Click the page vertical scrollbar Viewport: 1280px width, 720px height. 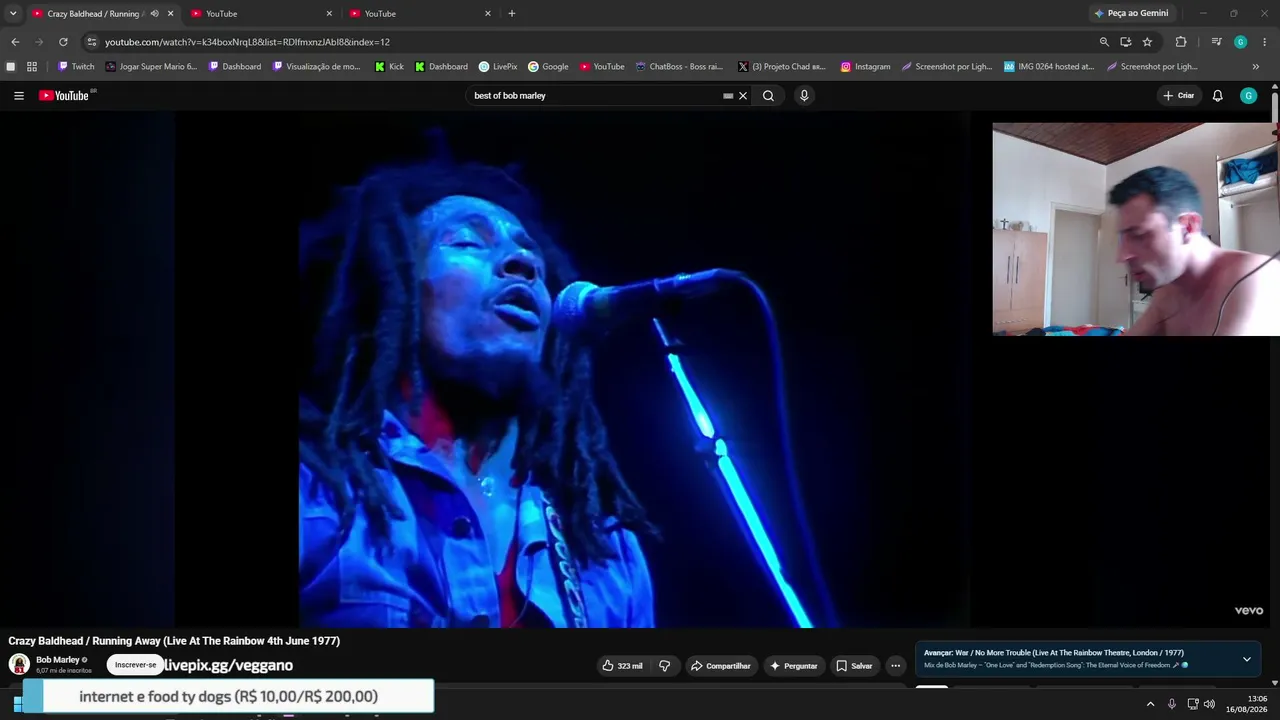(1275, 105)
